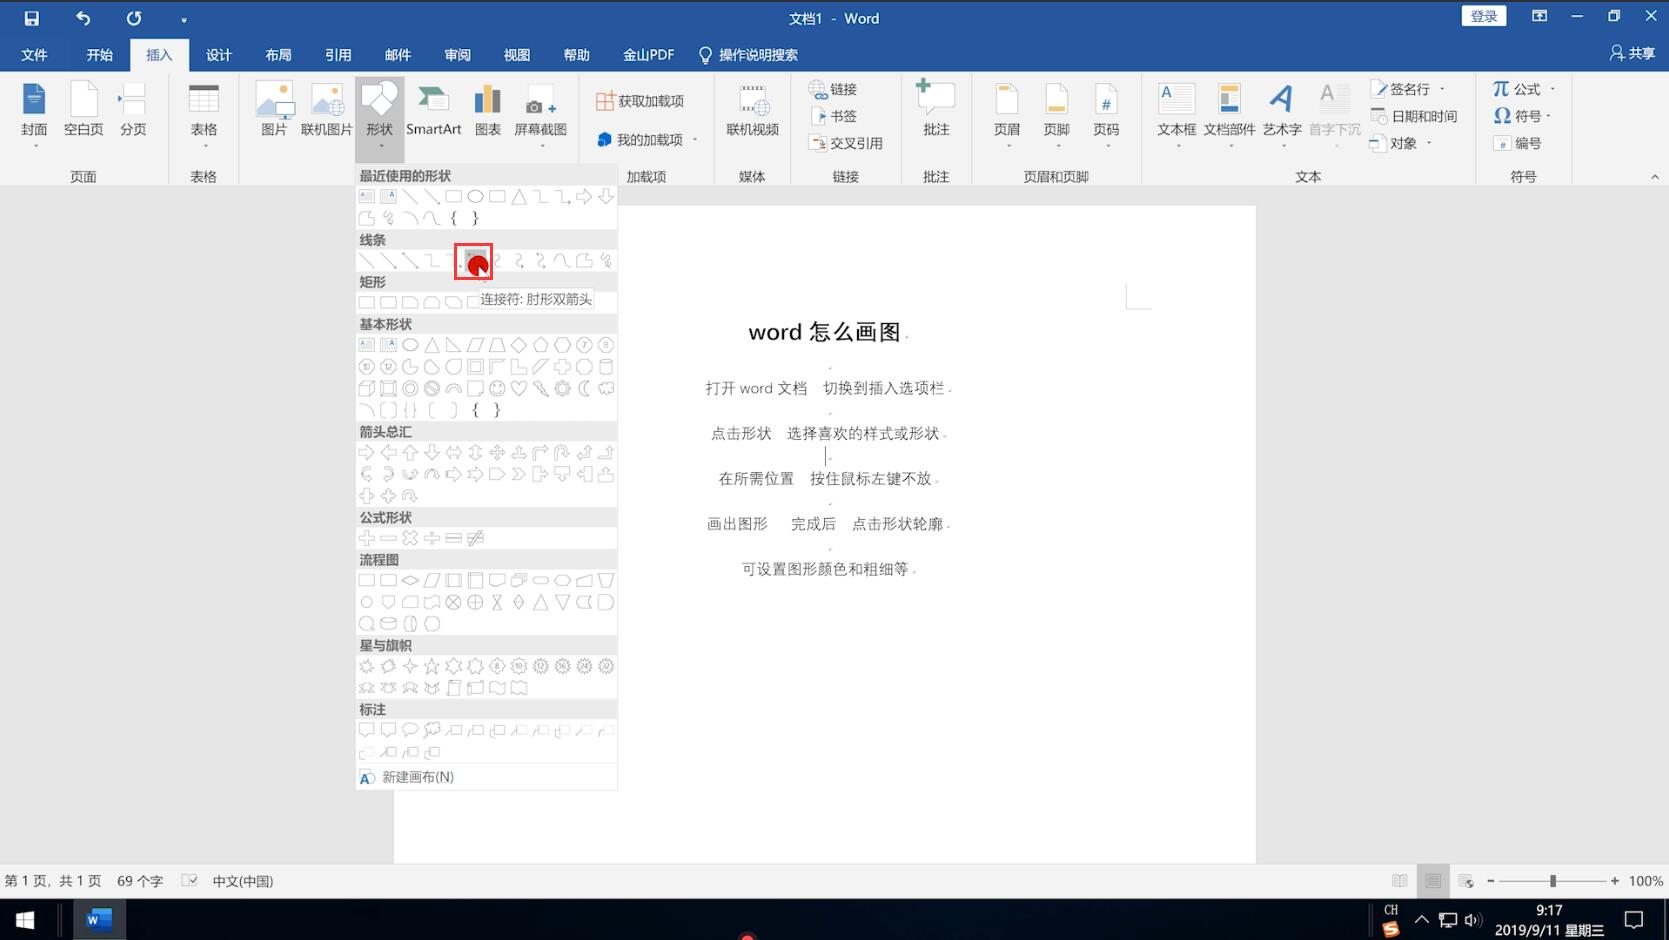Open ribbon display options
The height and width of the screenshot is (940, 1669).
1539,17
